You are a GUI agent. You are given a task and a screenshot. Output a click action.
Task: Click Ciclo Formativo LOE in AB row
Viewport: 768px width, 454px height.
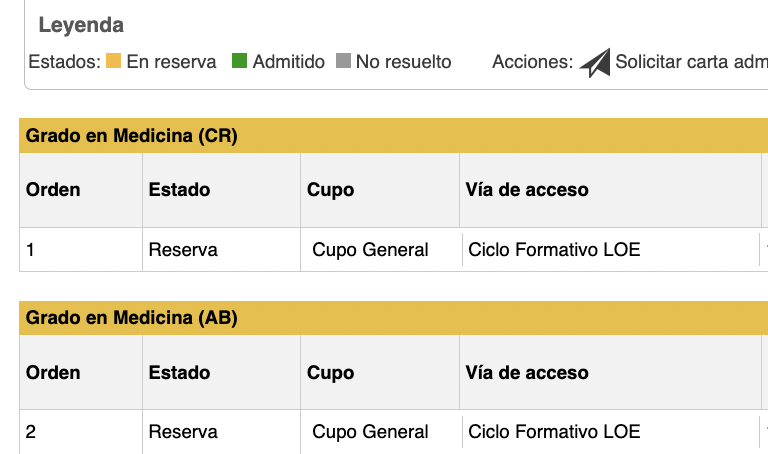click(554, 432)
